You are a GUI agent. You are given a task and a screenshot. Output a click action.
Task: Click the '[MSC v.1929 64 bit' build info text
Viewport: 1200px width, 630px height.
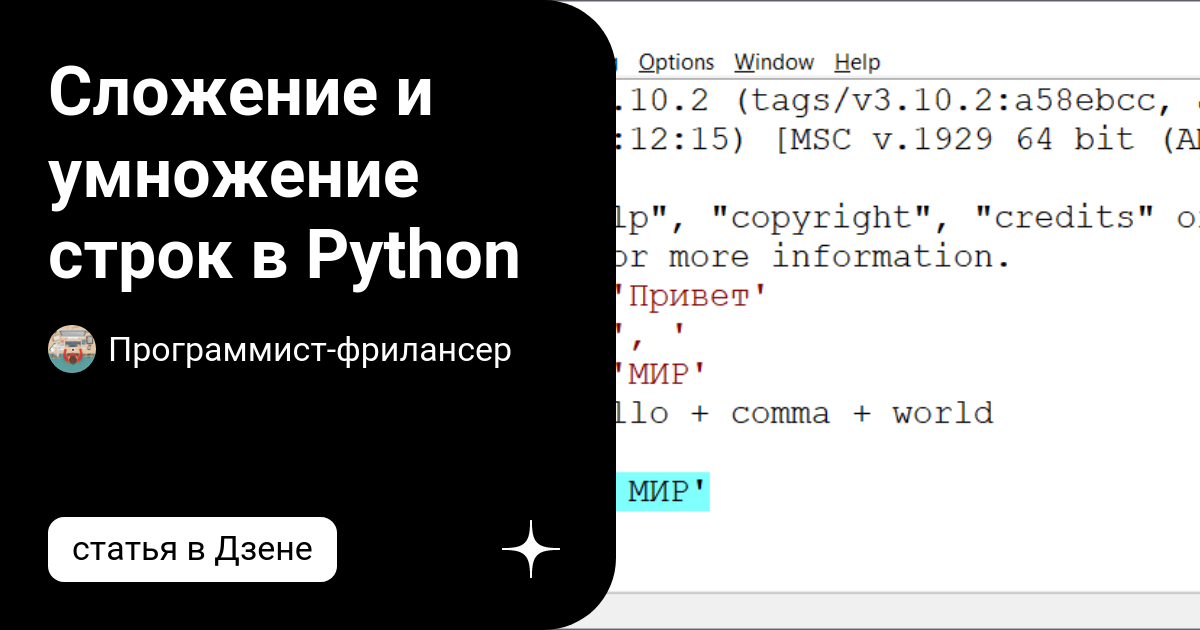(960, 139)
